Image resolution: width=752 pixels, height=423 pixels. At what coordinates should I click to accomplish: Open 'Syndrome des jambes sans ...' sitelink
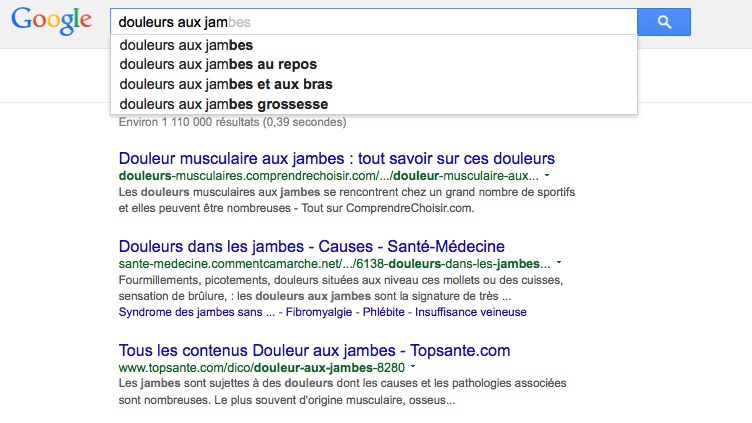[196, 312]
